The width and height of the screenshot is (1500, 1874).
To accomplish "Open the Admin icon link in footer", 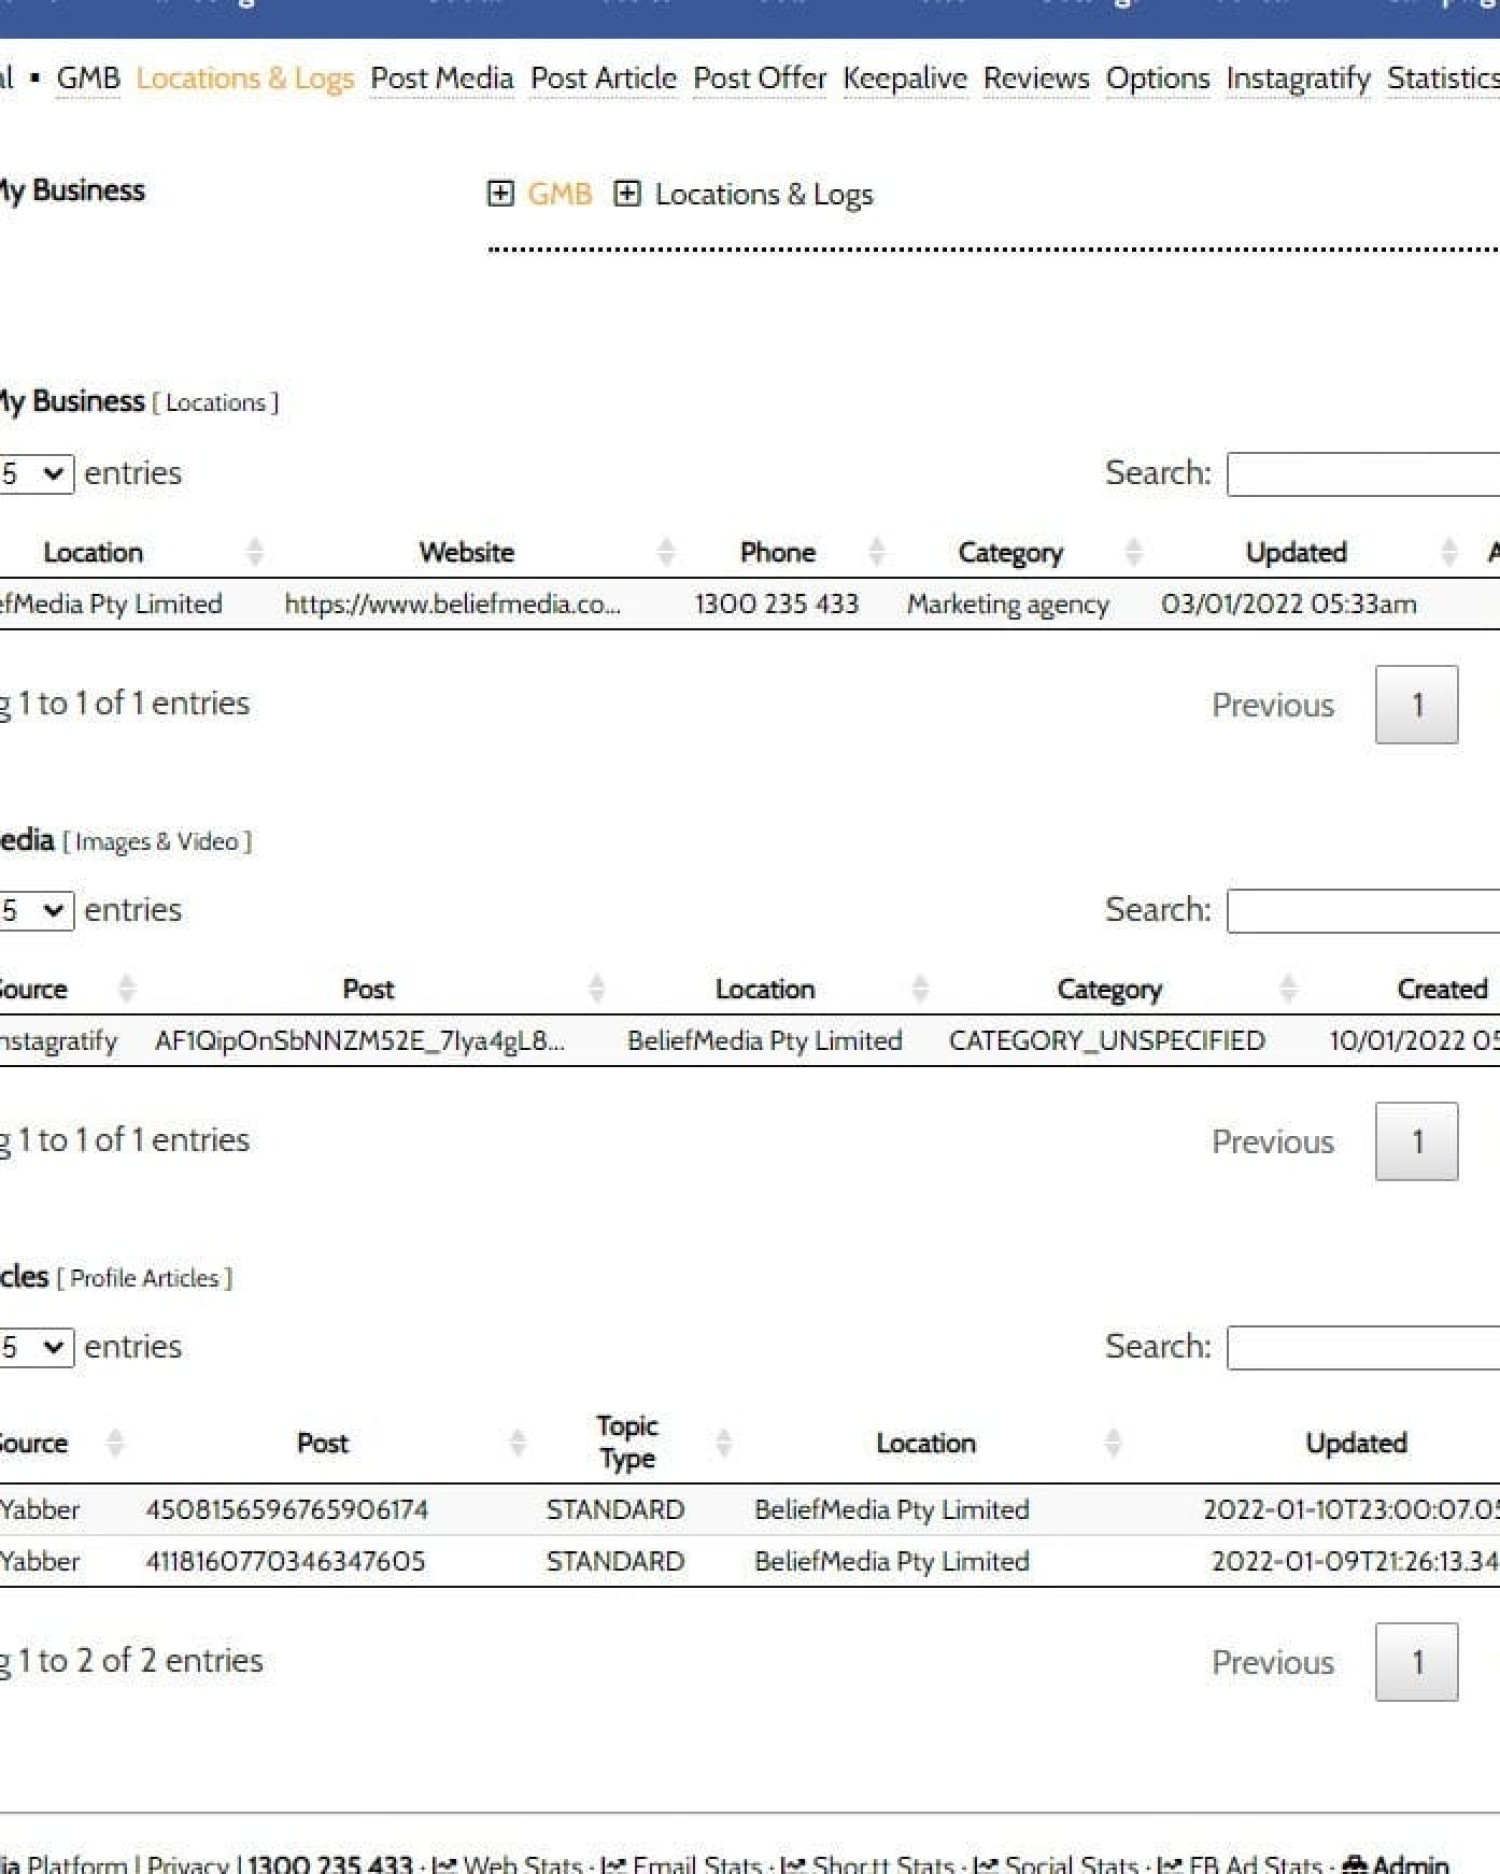I will 1354,1864.
